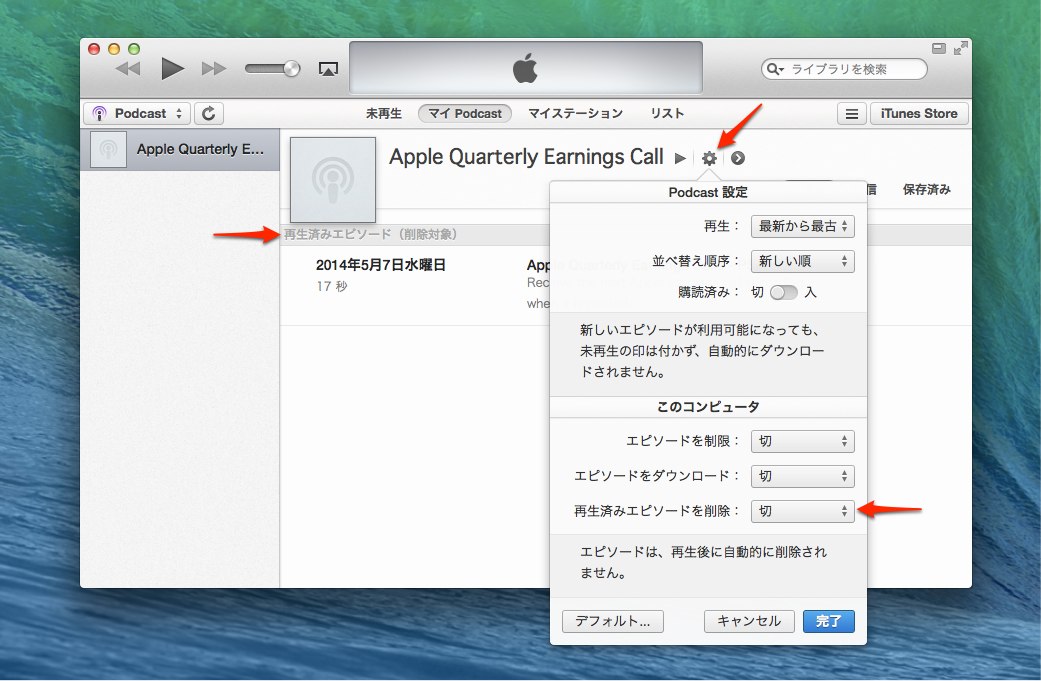Open the search magnifier options
The image size is (1041, 681).
(x=775, y=69)
